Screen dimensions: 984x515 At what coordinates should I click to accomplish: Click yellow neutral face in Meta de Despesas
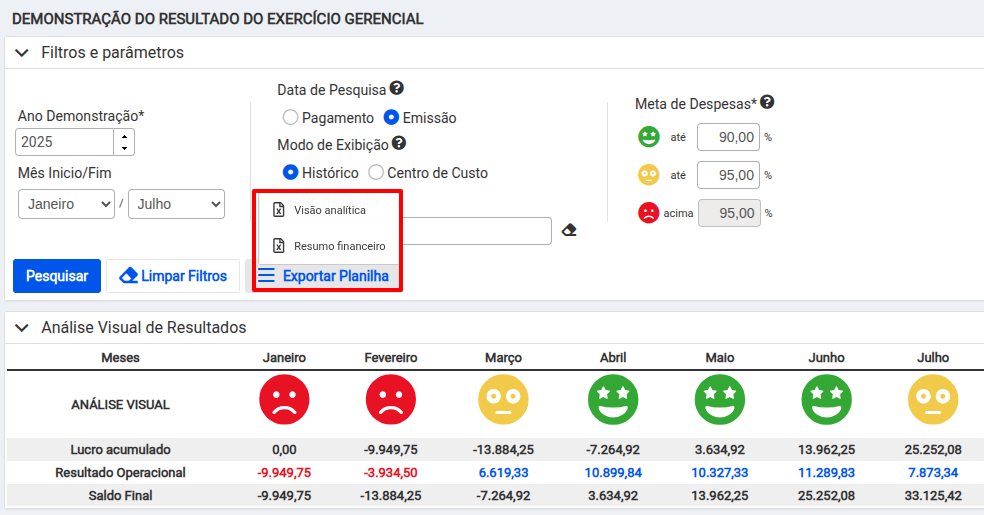click(x=649, y=175)
